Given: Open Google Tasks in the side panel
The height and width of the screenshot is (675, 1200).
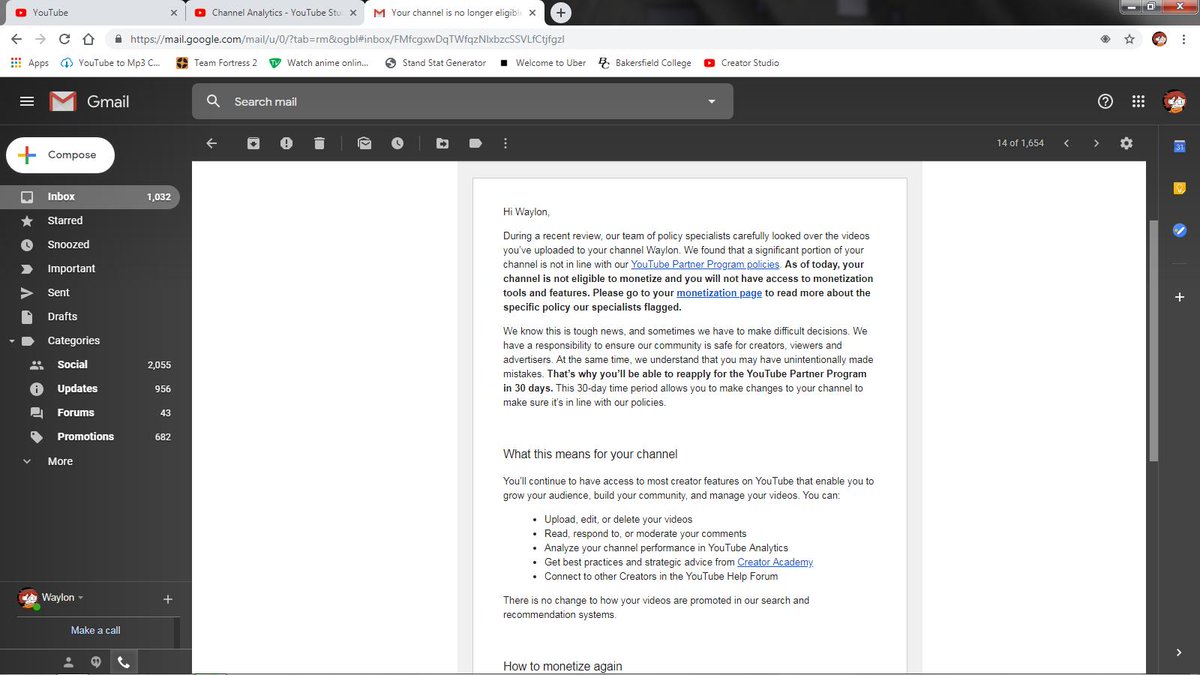Looking at the screenshot, I should point(1179,230).
